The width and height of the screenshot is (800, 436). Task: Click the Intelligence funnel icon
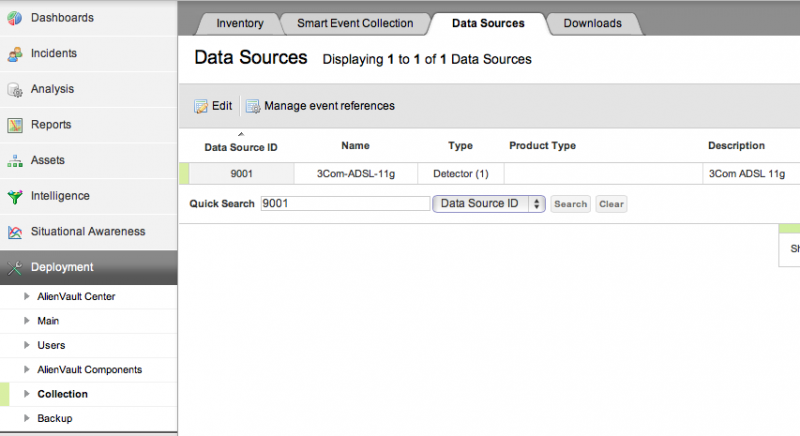[15, 197]
